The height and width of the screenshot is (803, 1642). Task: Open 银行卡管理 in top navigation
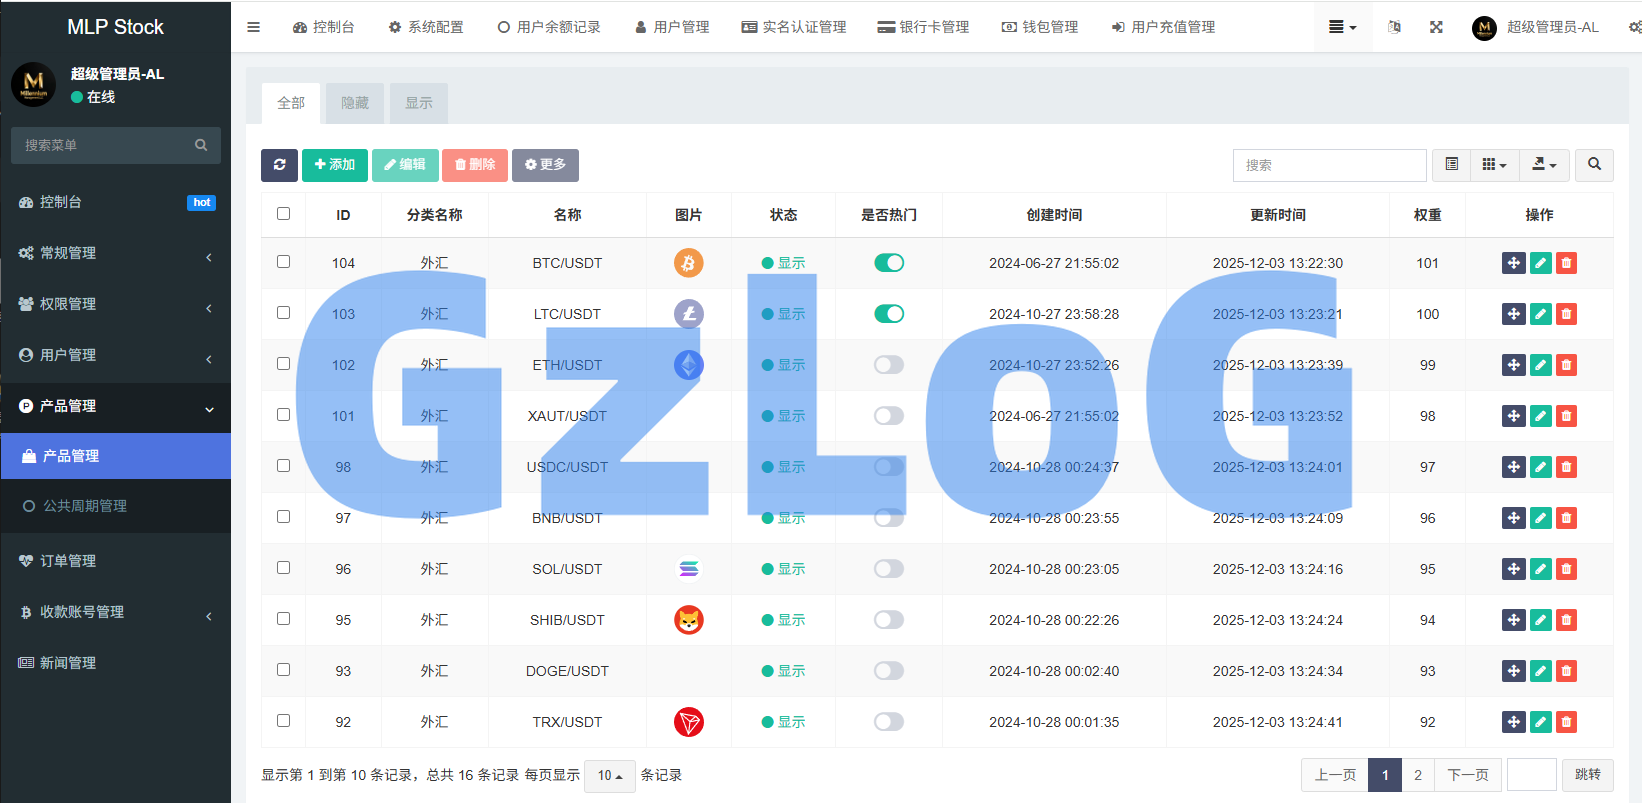tap(923, 27)
